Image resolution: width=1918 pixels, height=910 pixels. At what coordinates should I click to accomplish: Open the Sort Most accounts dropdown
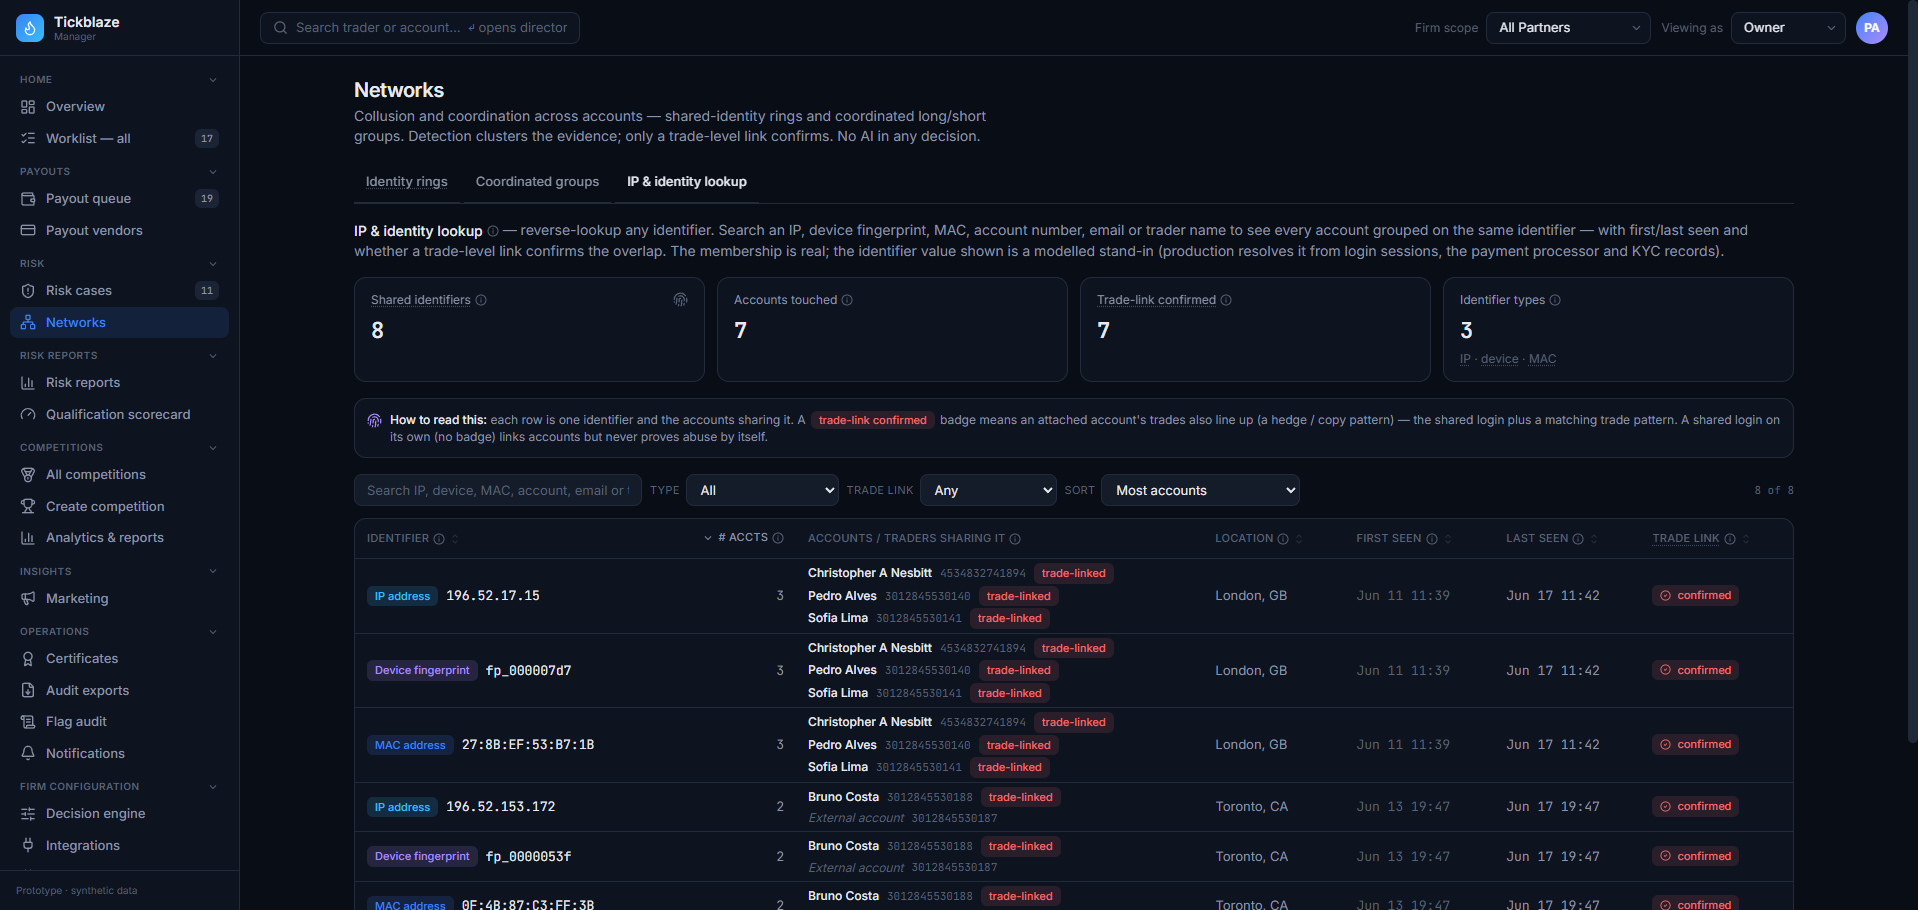coord(1200,490)
